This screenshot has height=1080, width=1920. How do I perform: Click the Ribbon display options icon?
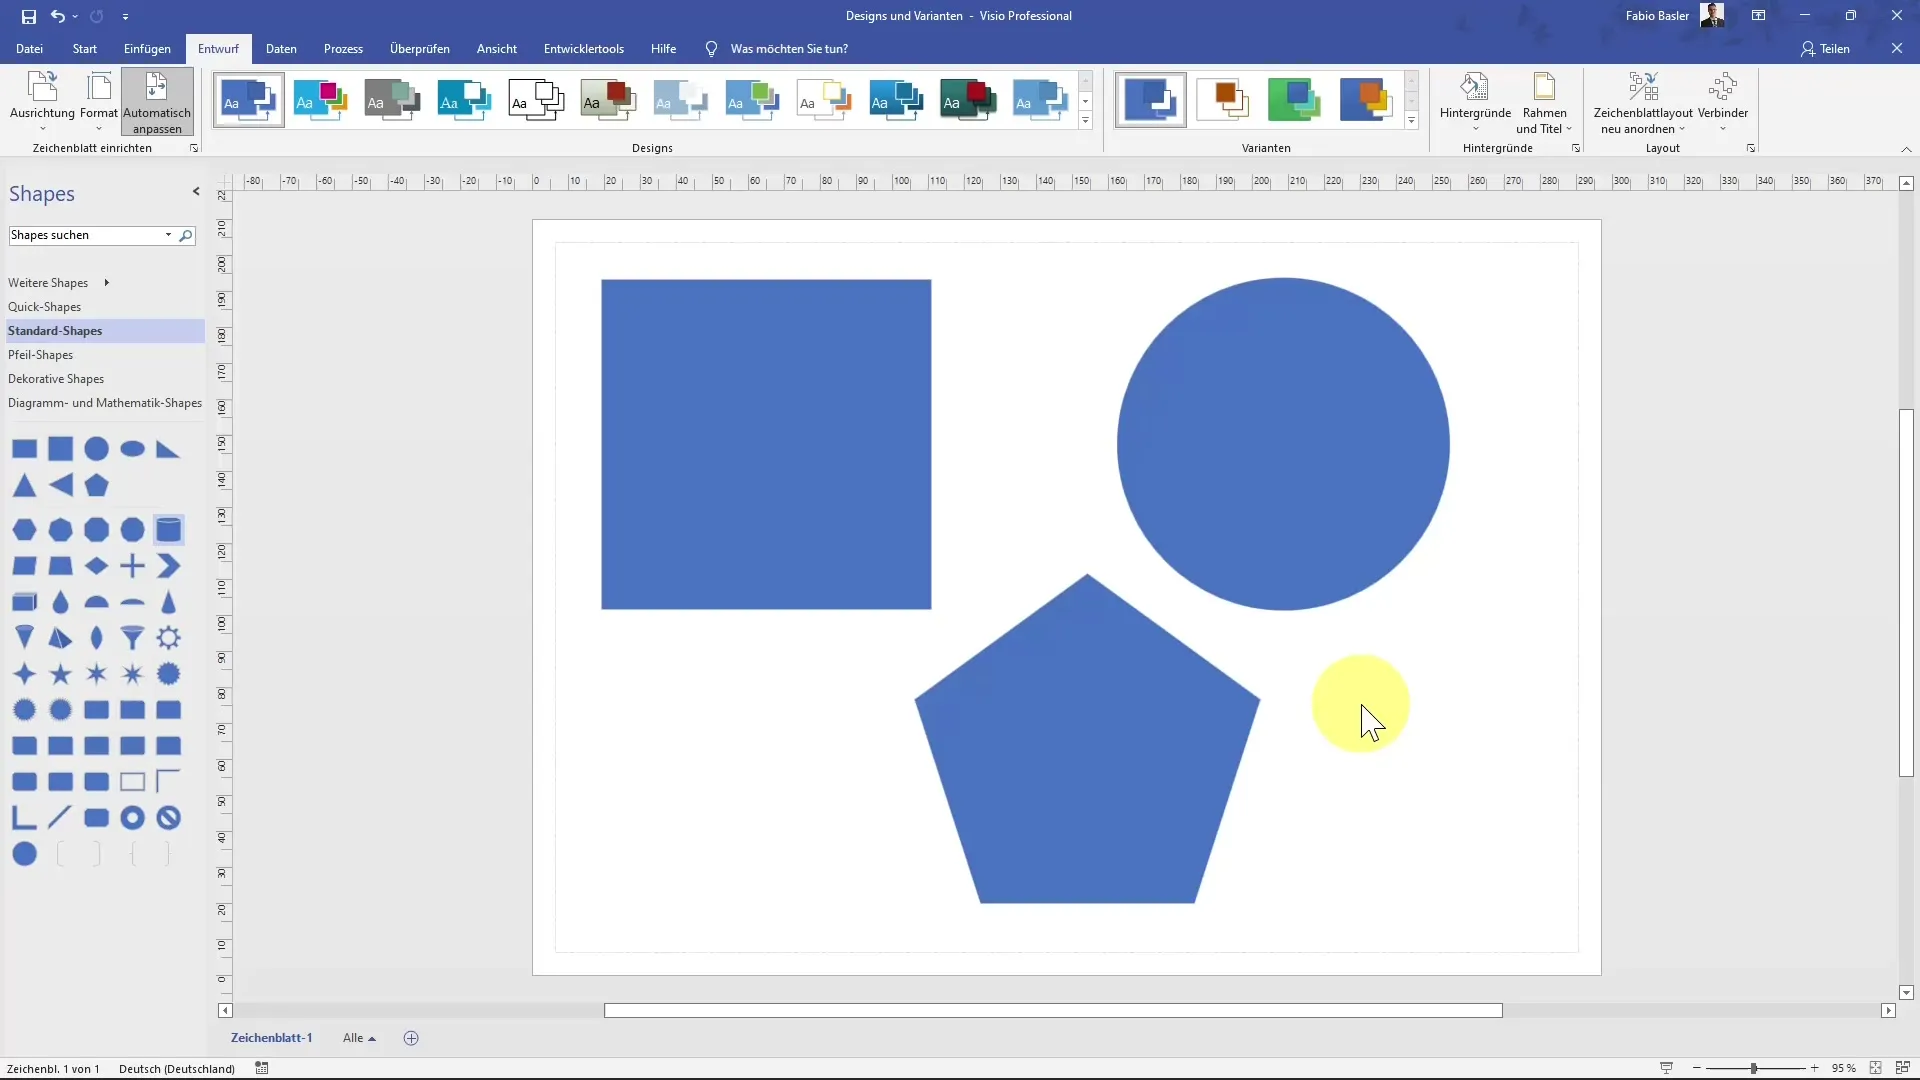[x=1758, y=16]
